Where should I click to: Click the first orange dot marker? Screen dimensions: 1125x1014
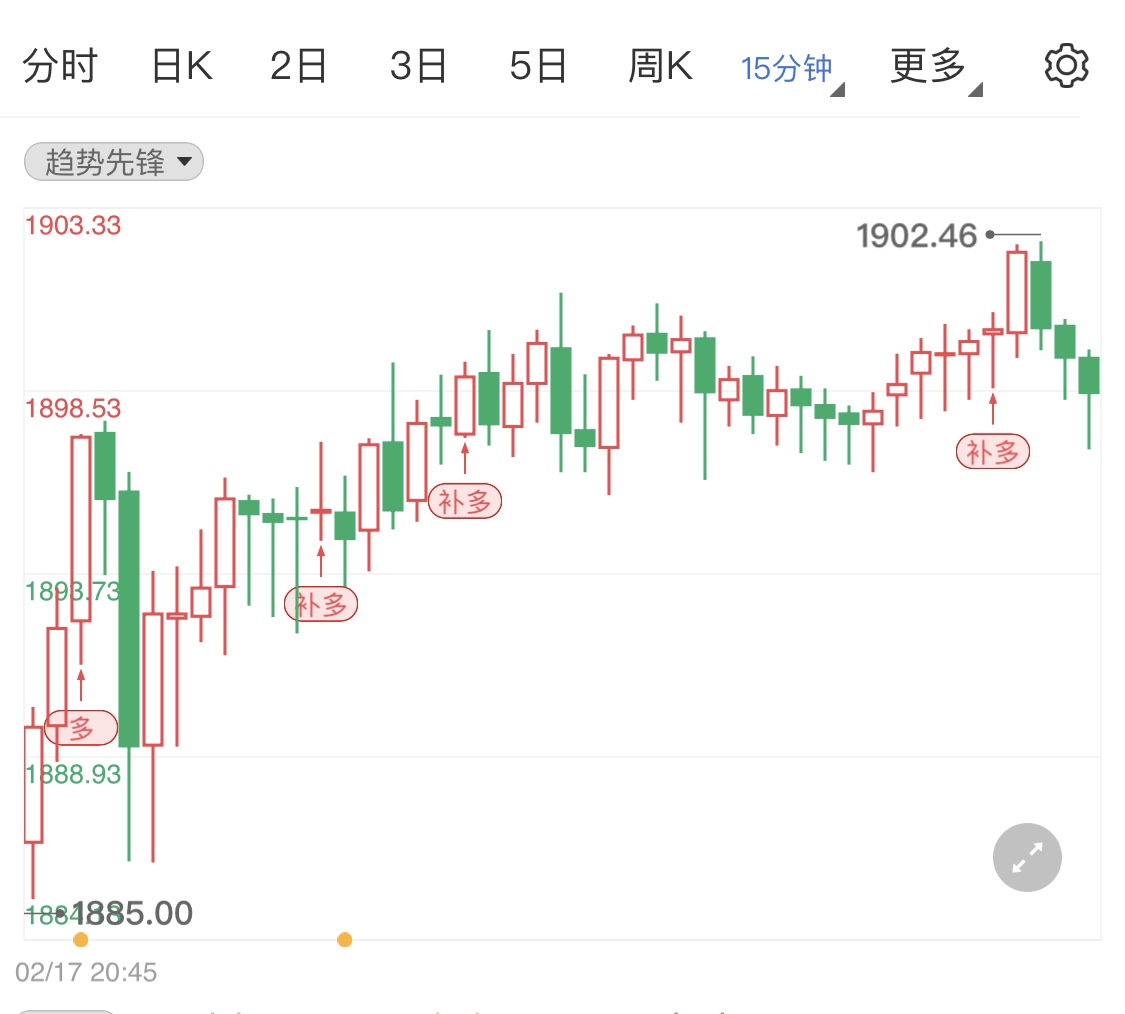tap(80, 939)
